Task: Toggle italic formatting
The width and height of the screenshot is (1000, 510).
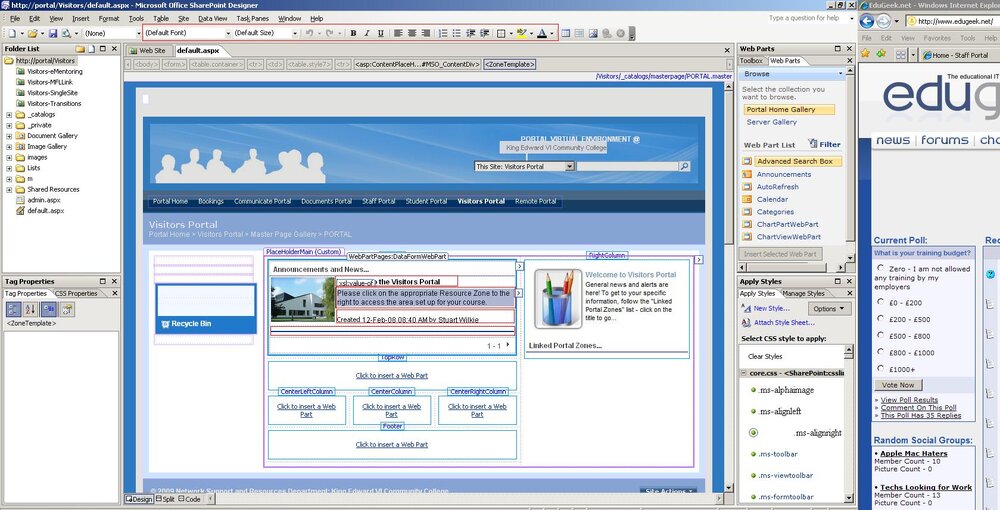Action: pyautogui.click(x=367, y=33)
